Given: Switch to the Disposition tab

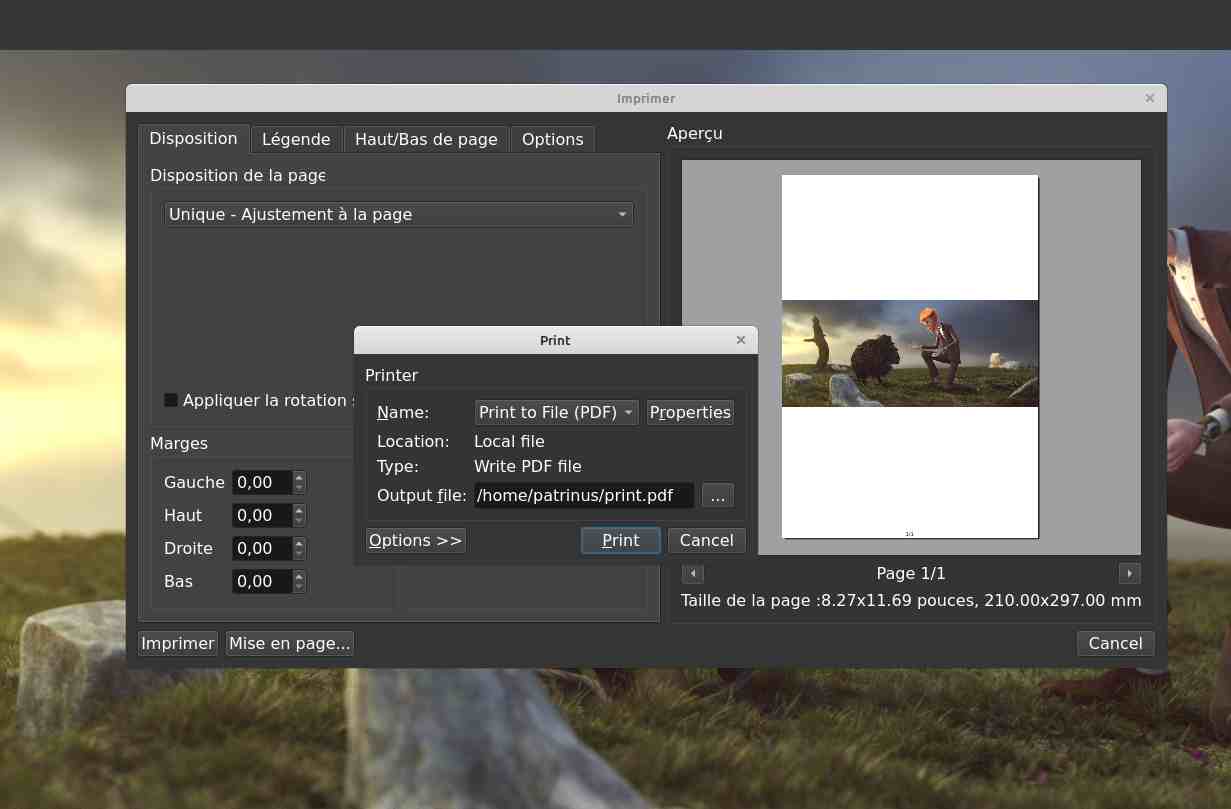Looking at the screenshot, I should pyautogui.click(x=193, y=139).
